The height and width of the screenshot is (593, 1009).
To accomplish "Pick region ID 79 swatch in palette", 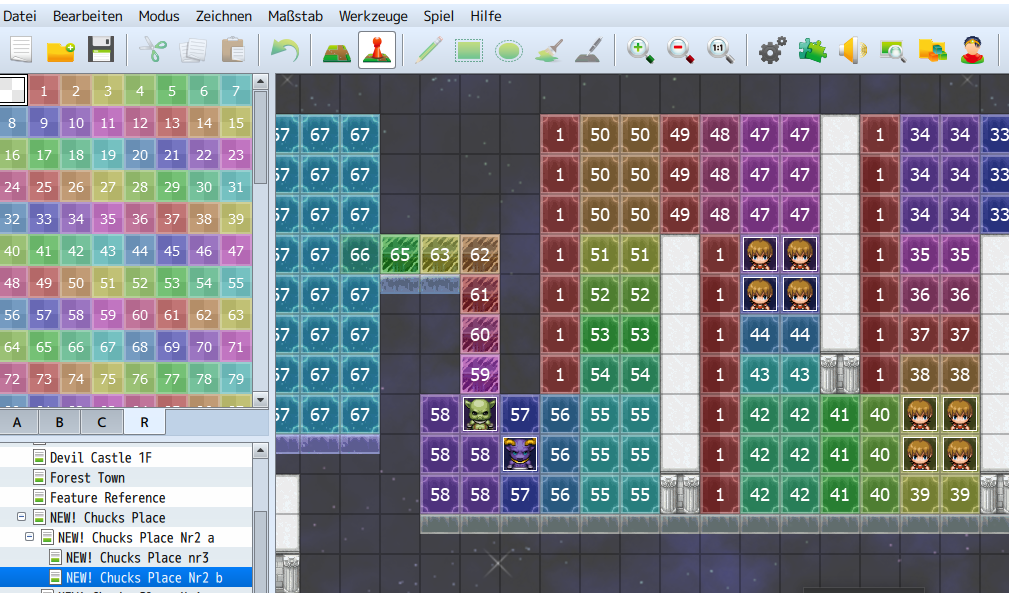I will point(236,379).
